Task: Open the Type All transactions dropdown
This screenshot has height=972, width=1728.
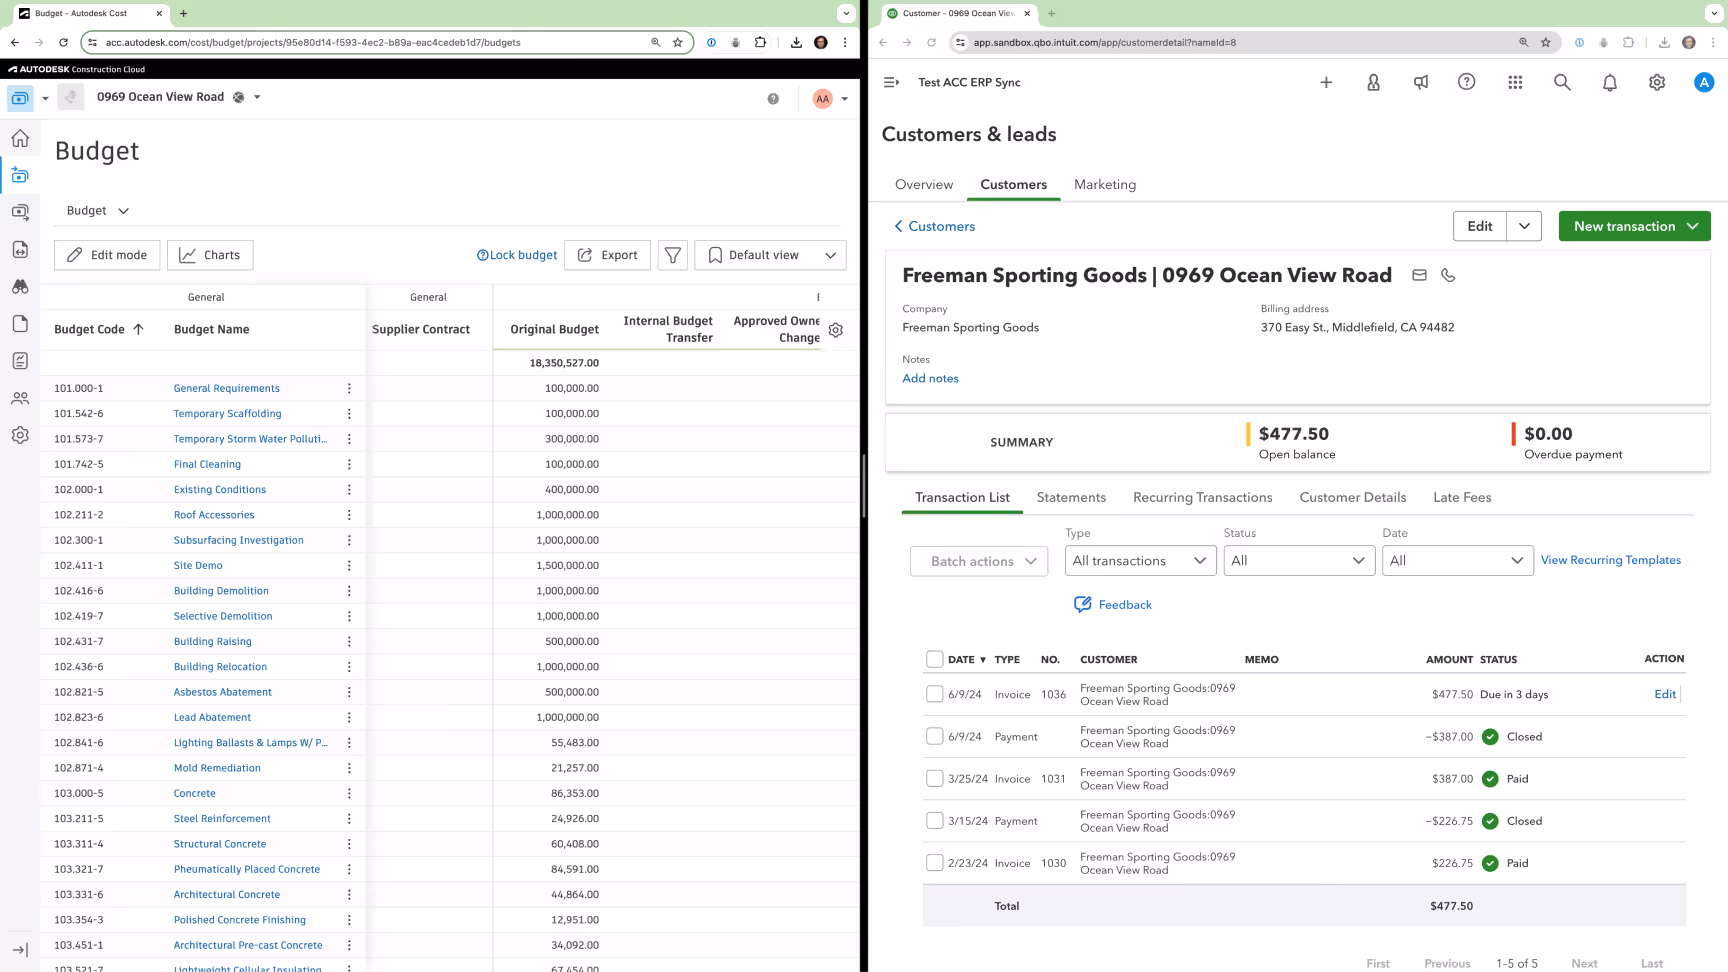Action: click(1140, 561)
